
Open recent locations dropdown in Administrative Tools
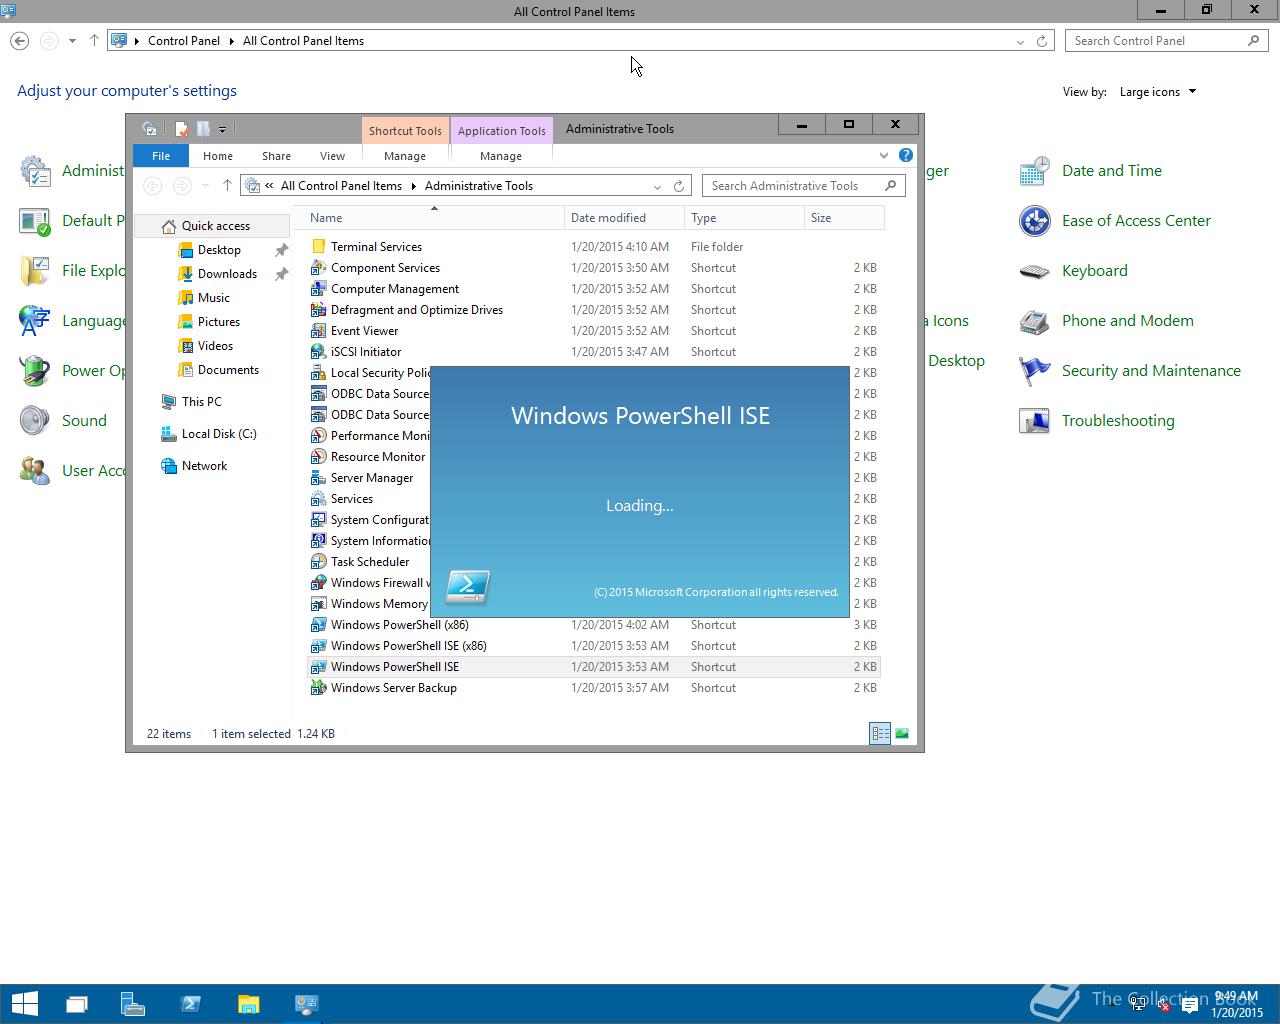click(x=205, y=186)
